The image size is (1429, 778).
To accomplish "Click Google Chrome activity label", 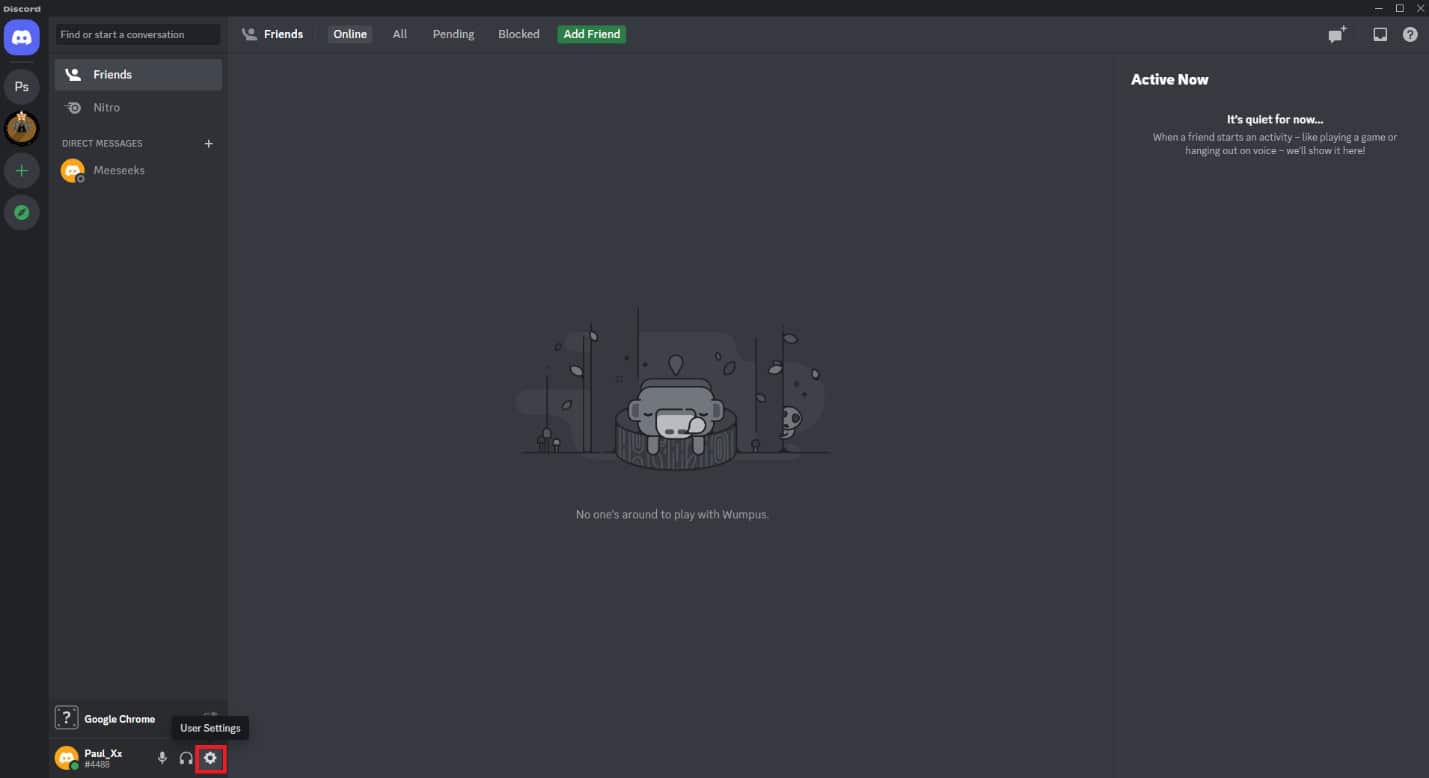I will 119,719.
